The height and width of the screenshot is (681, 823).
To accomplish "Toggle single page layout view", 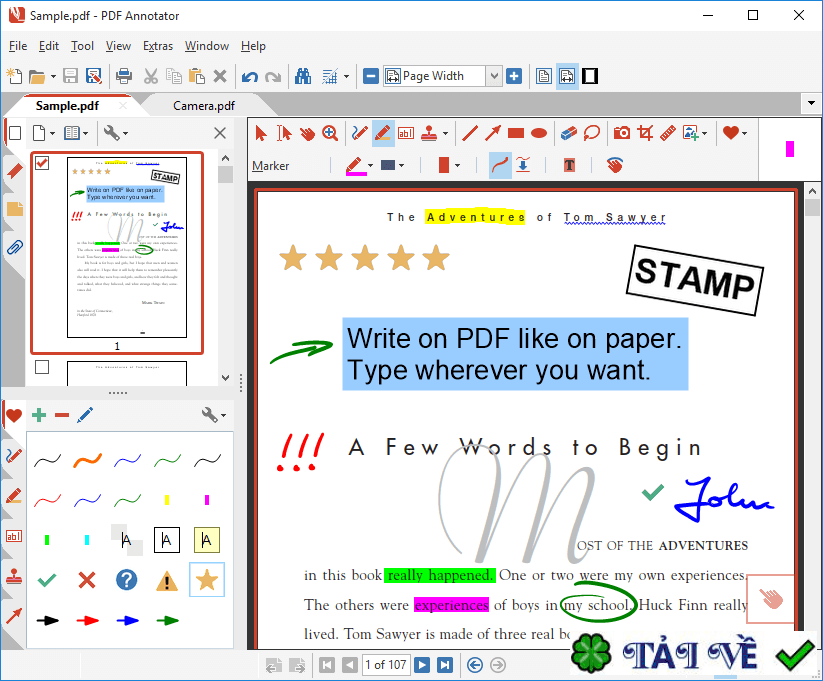I will pyautogui.click(x=544, y=77).
